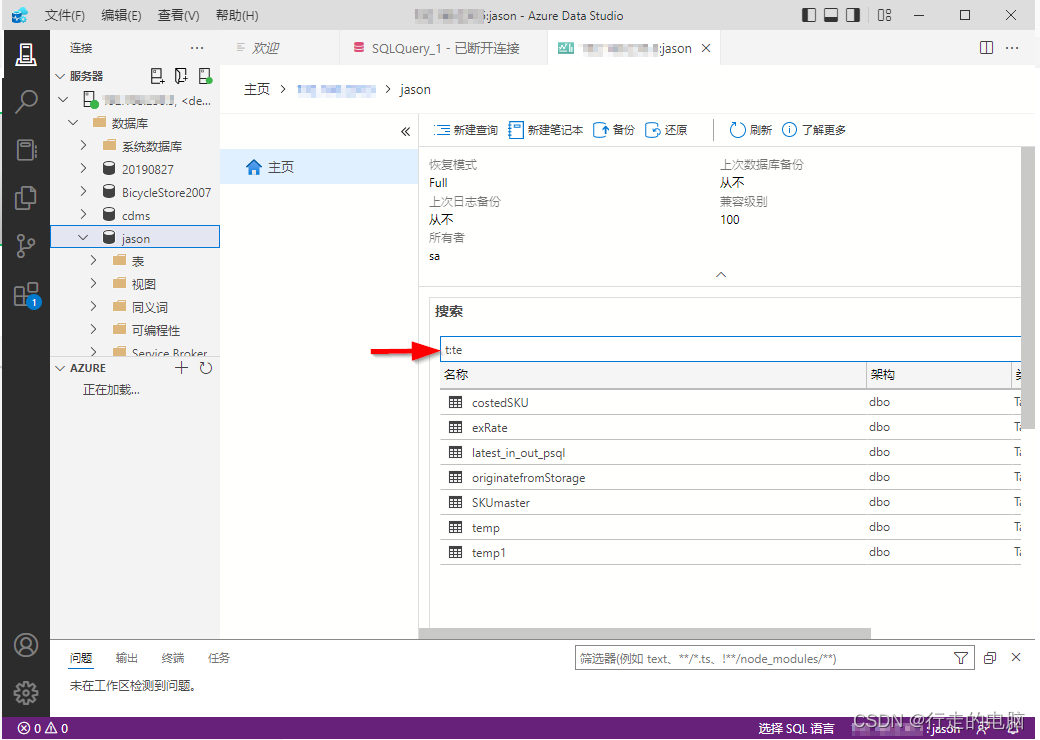Collapse the Databases folder node
The width and height of the screenshot is (1040, 740).
(74, 123)
